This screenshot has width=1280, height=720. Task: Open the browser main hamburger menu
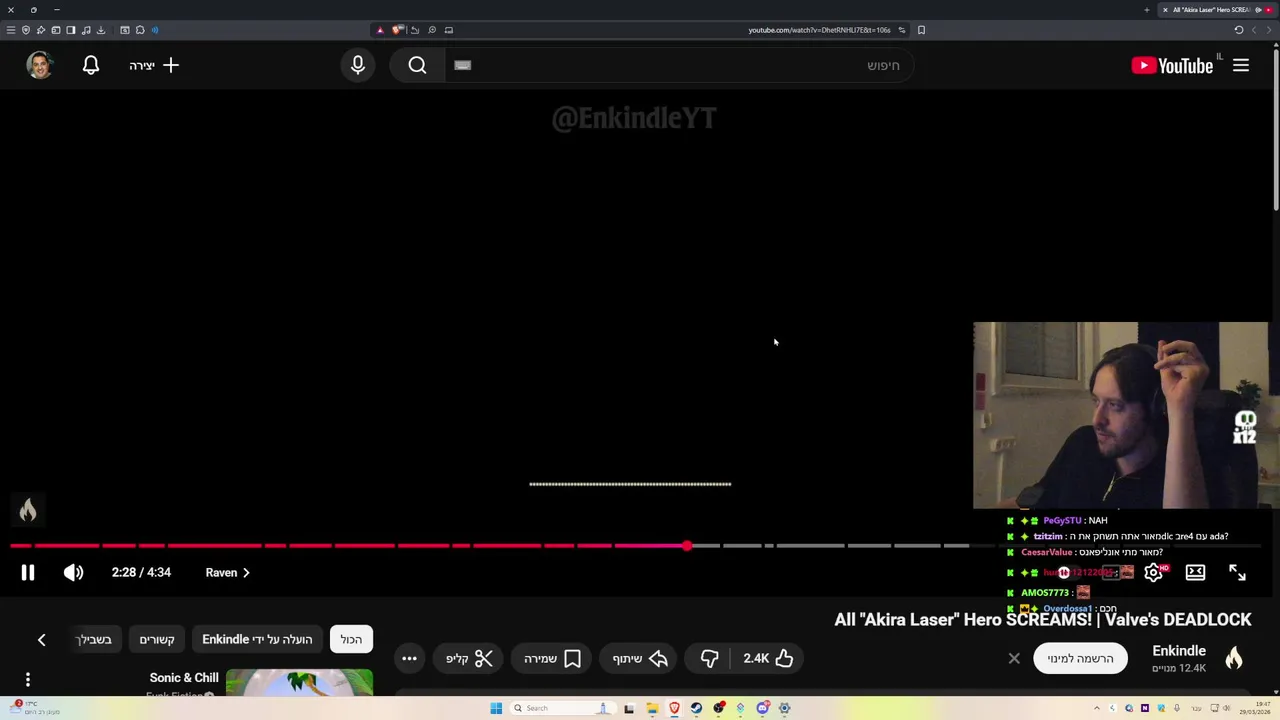pos(11,30)
